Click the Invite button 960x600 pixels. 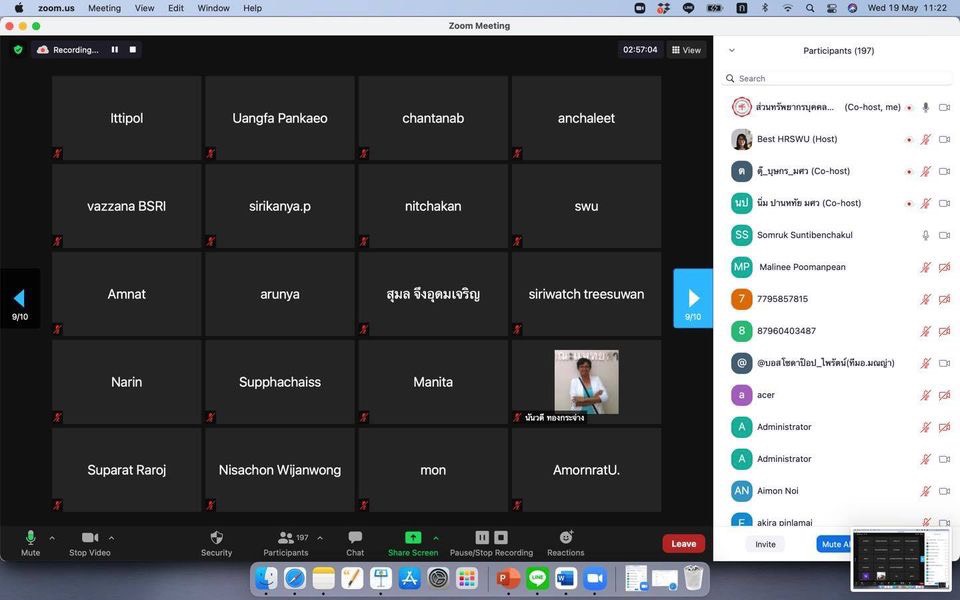point(765,544)
